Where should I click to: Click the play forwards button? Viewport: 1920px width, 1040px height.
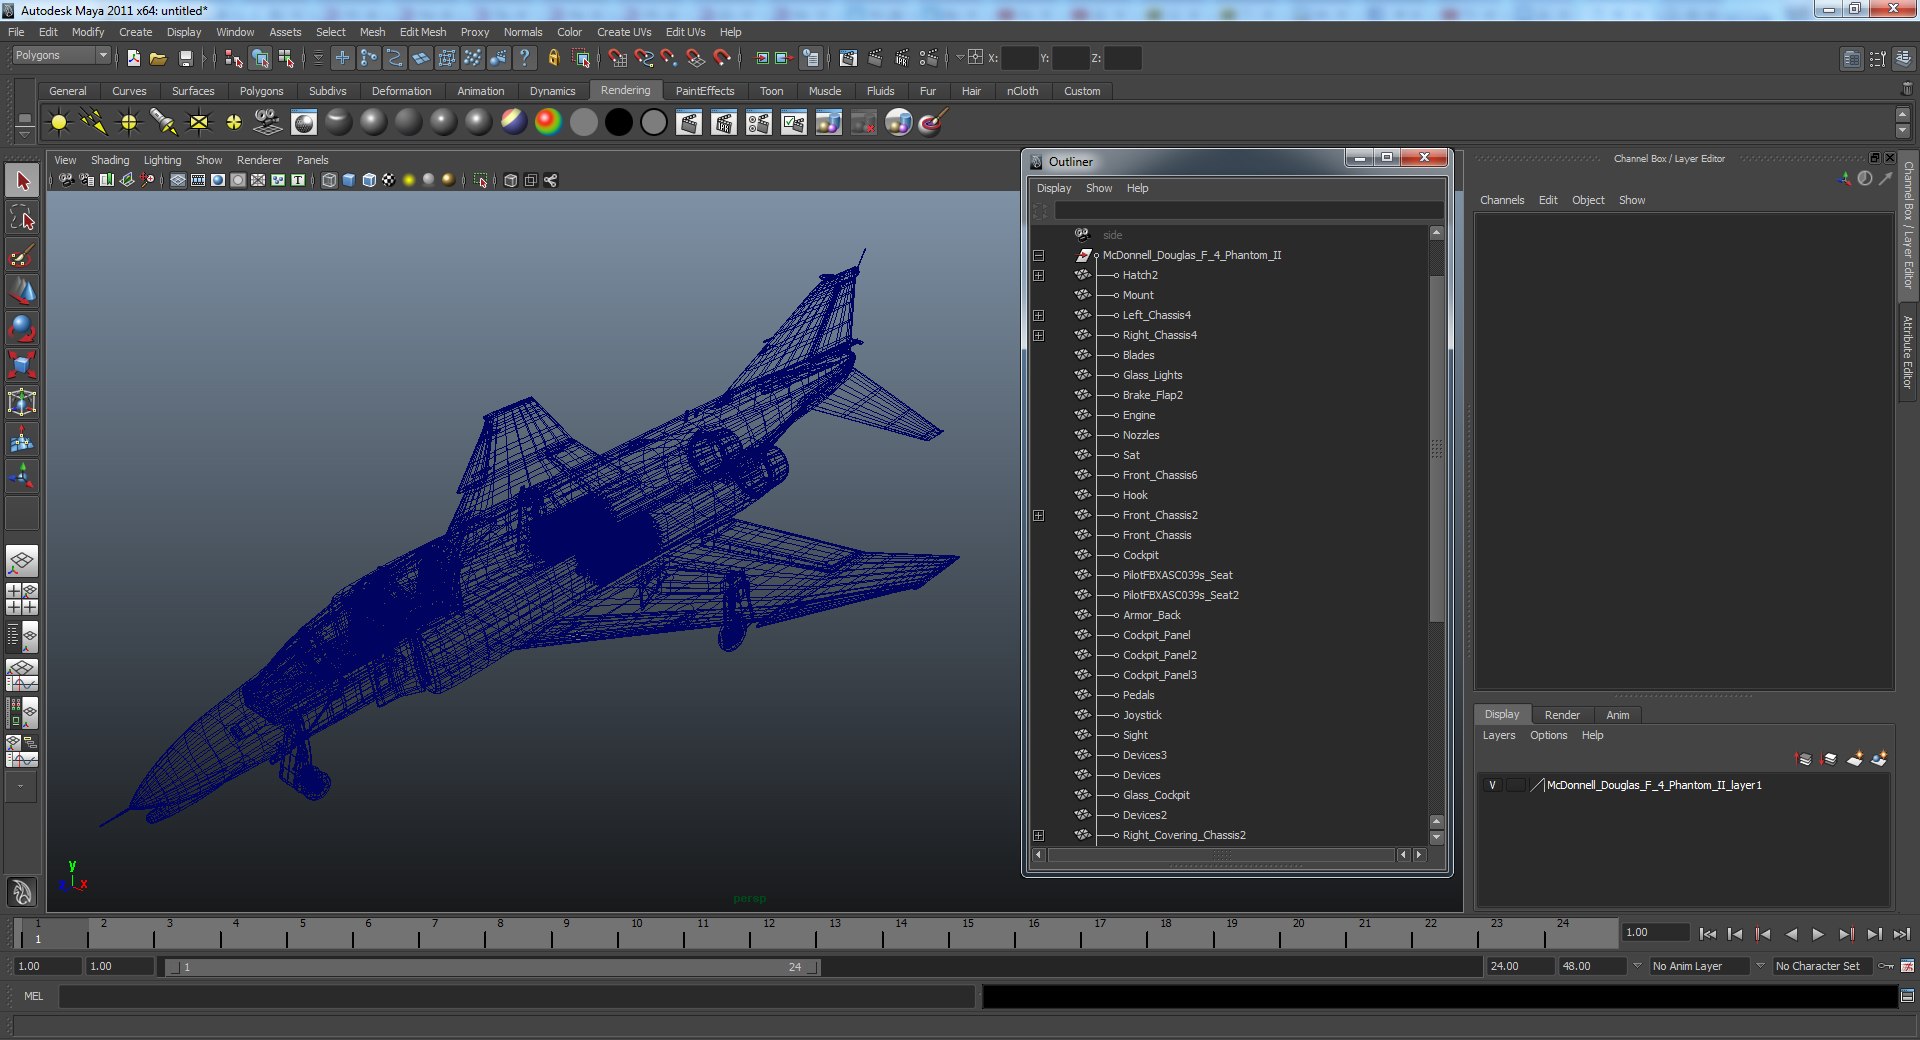[x=1818, y=934]
